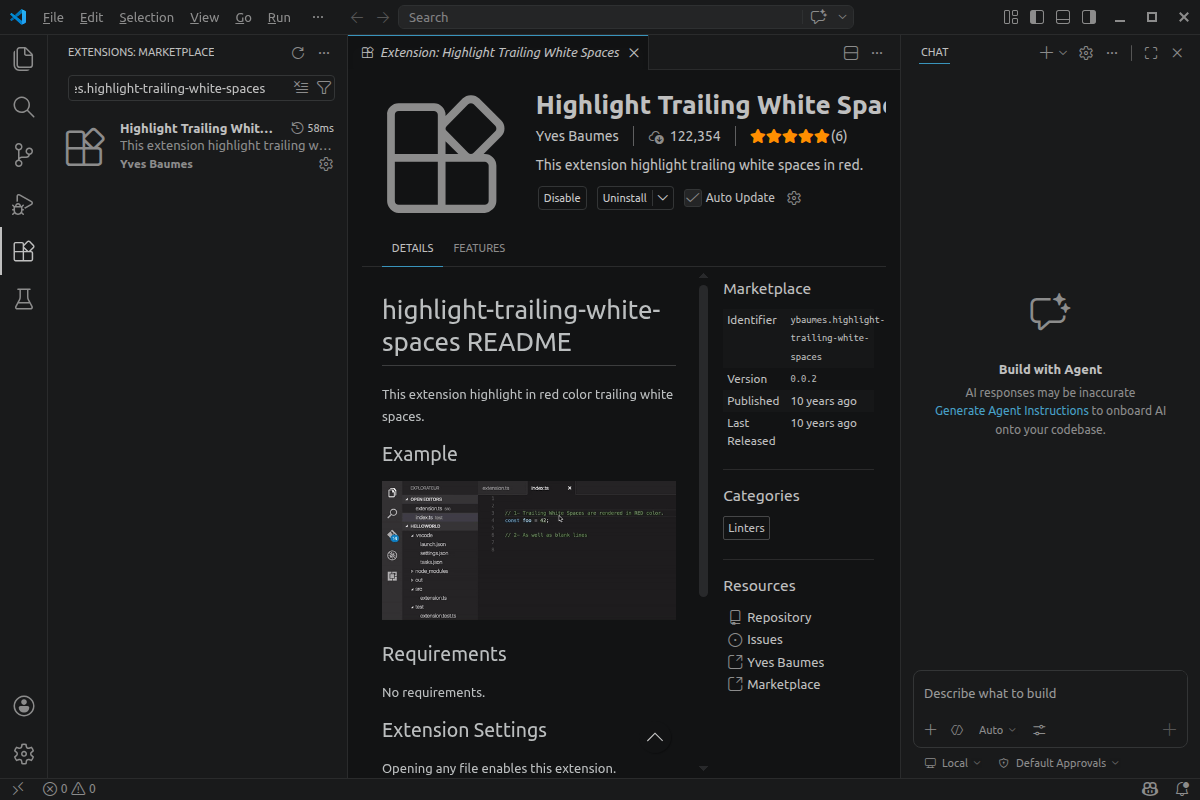Image resolution: width=1200 pixels, height=800 pixels.
Task: Maximize the chat panel
Action: point(1151,53)
